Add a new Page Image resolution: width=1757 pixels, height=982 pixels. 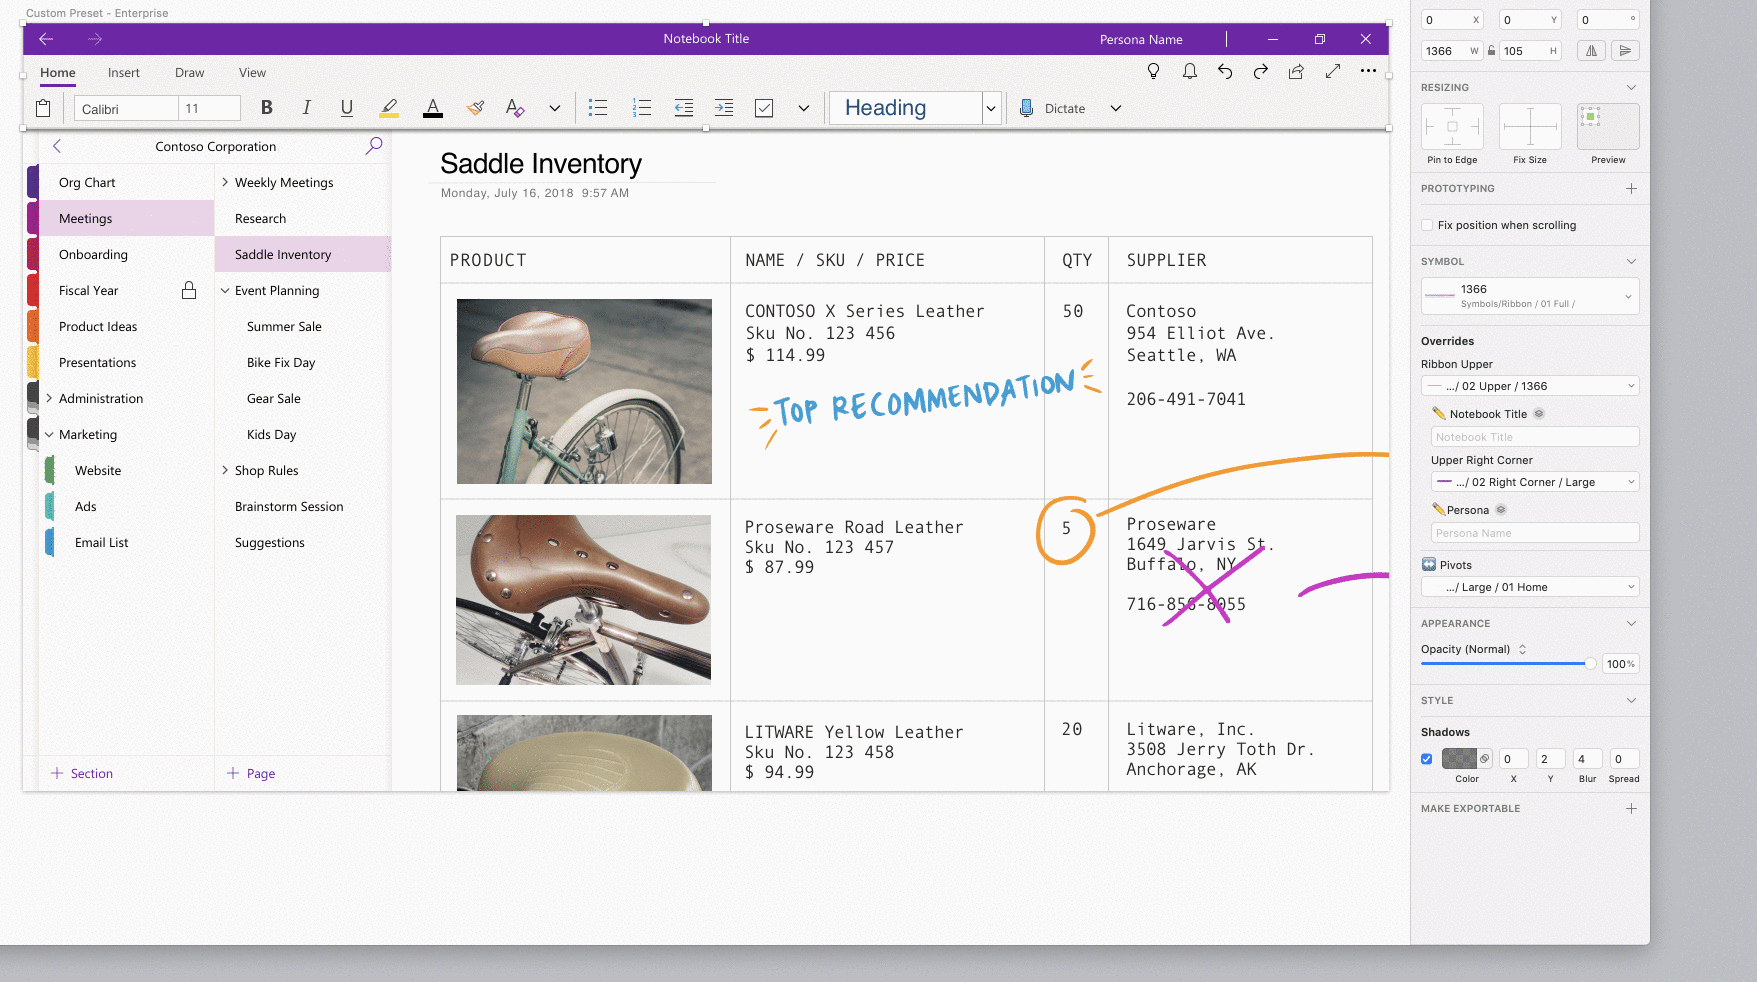[251, 773]
